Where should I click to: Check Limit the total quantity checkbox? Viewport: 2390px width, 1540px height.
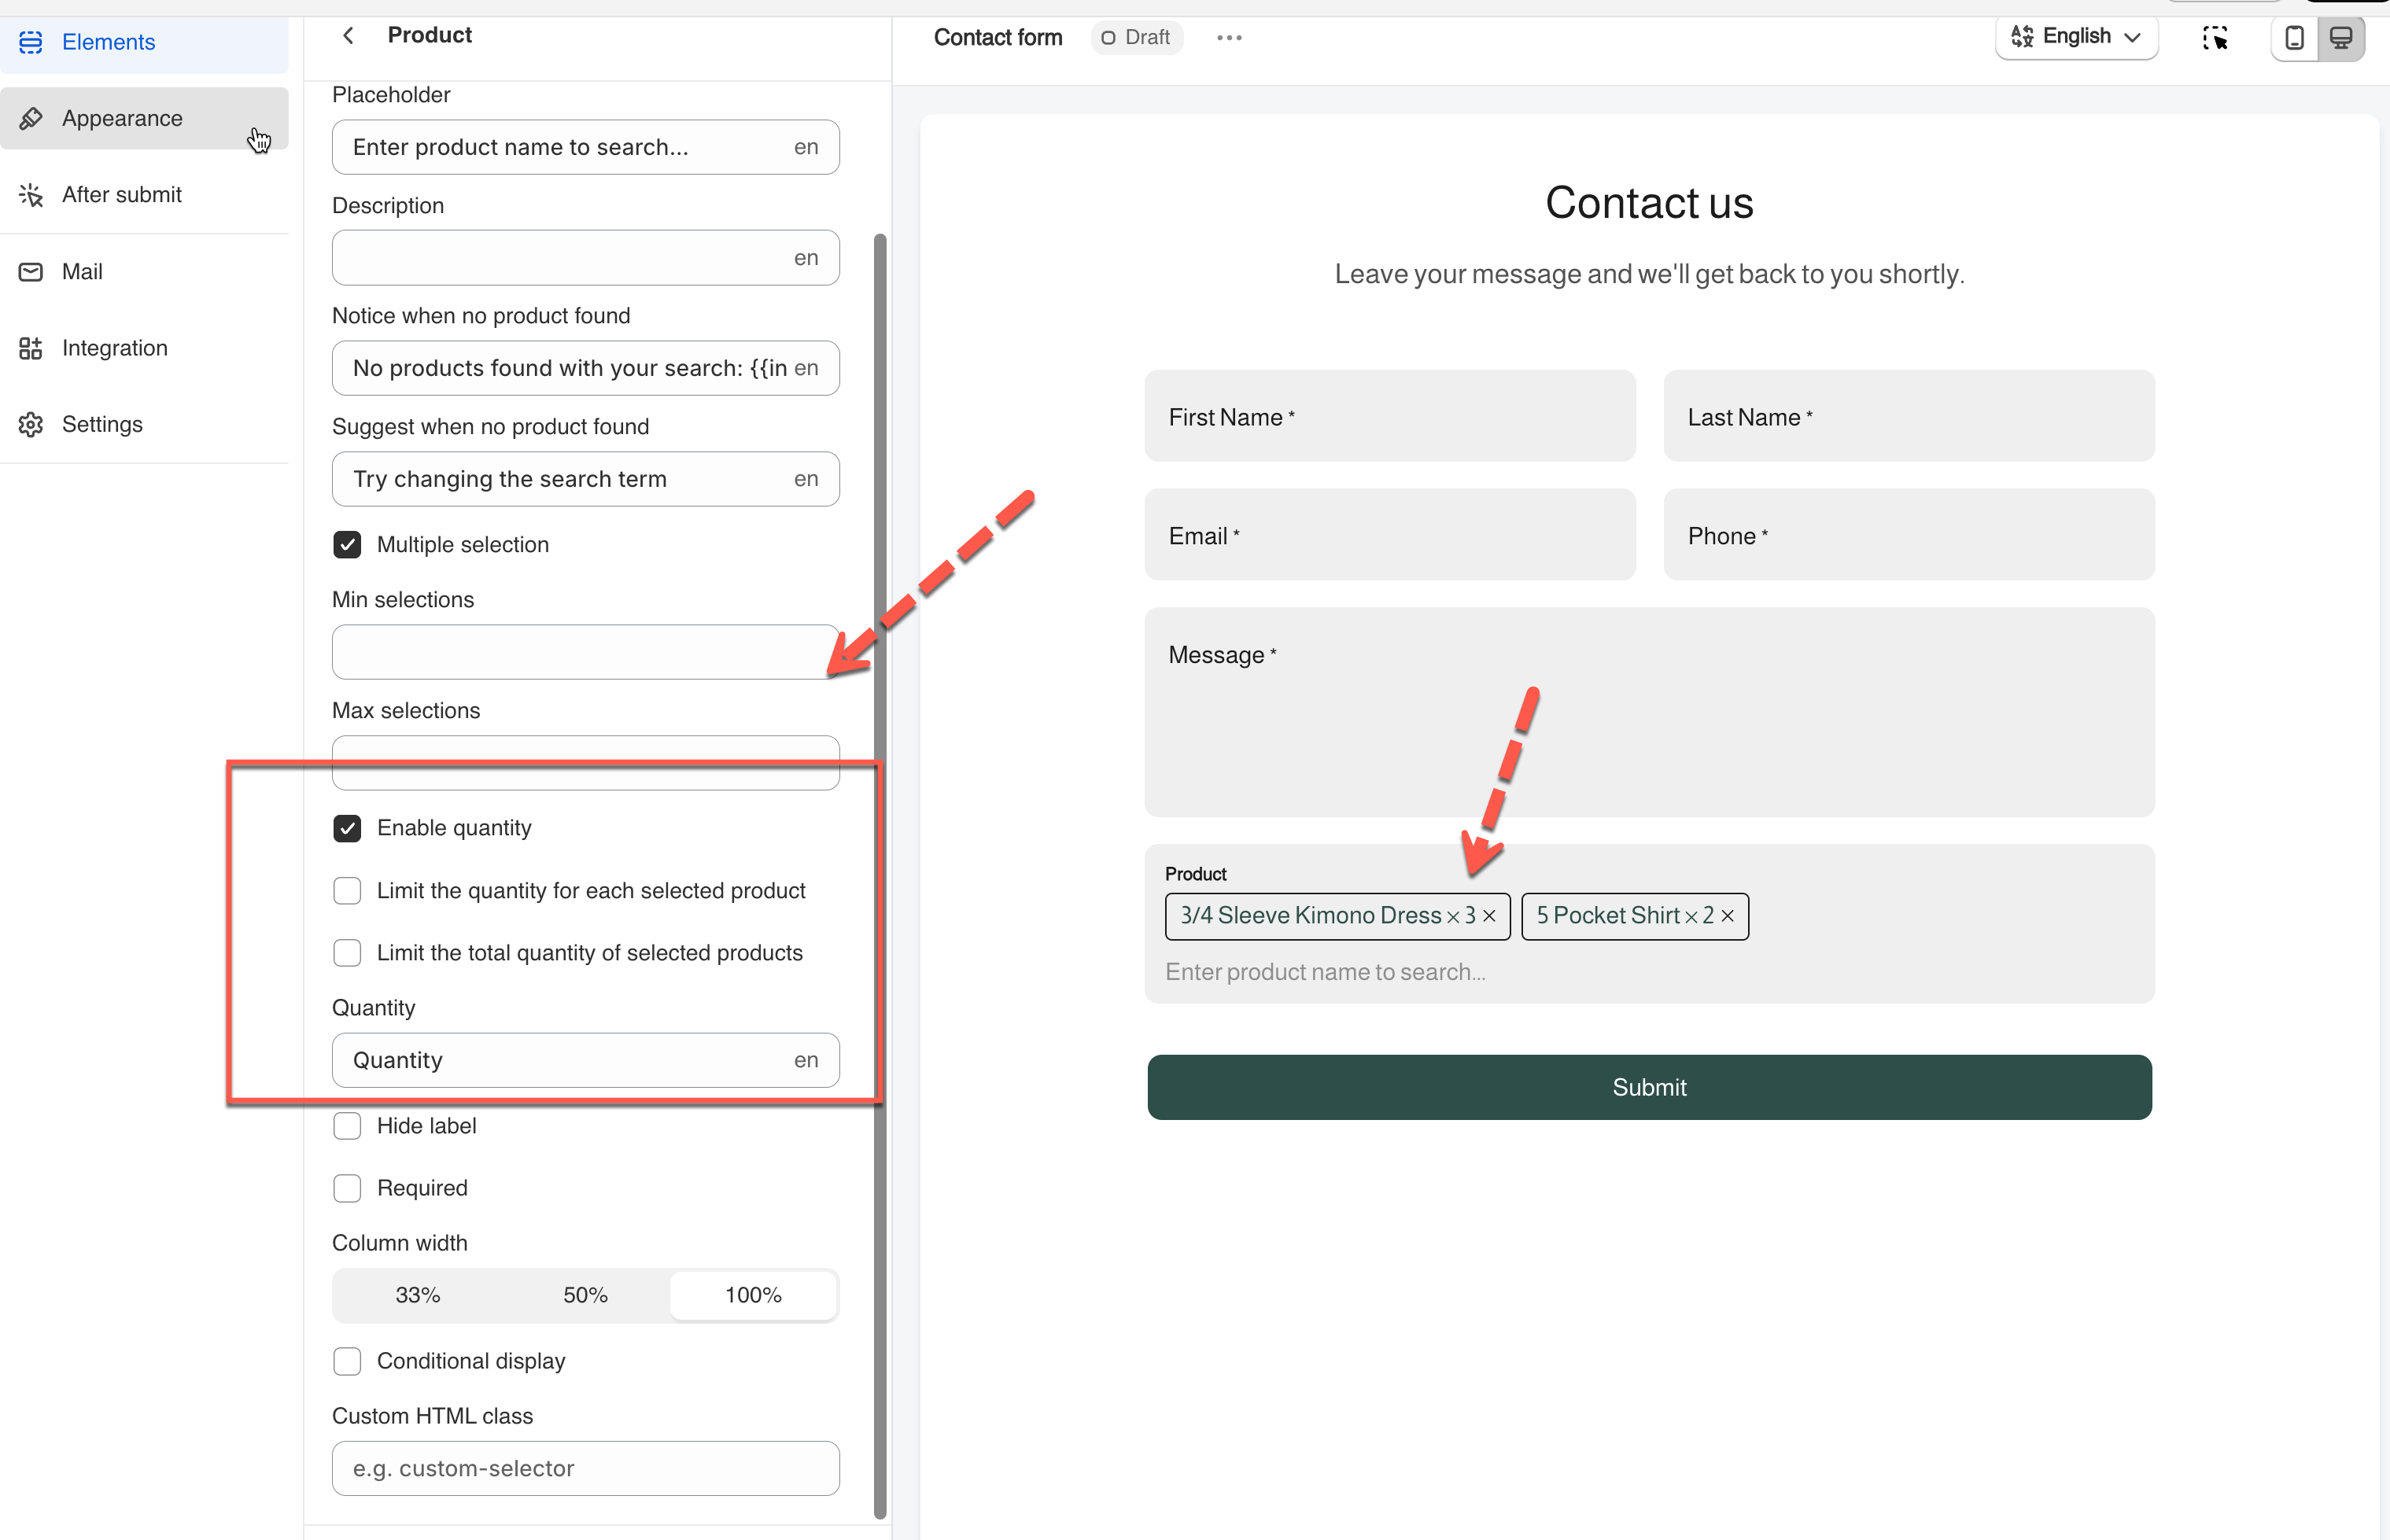click(x=347, y=953)
